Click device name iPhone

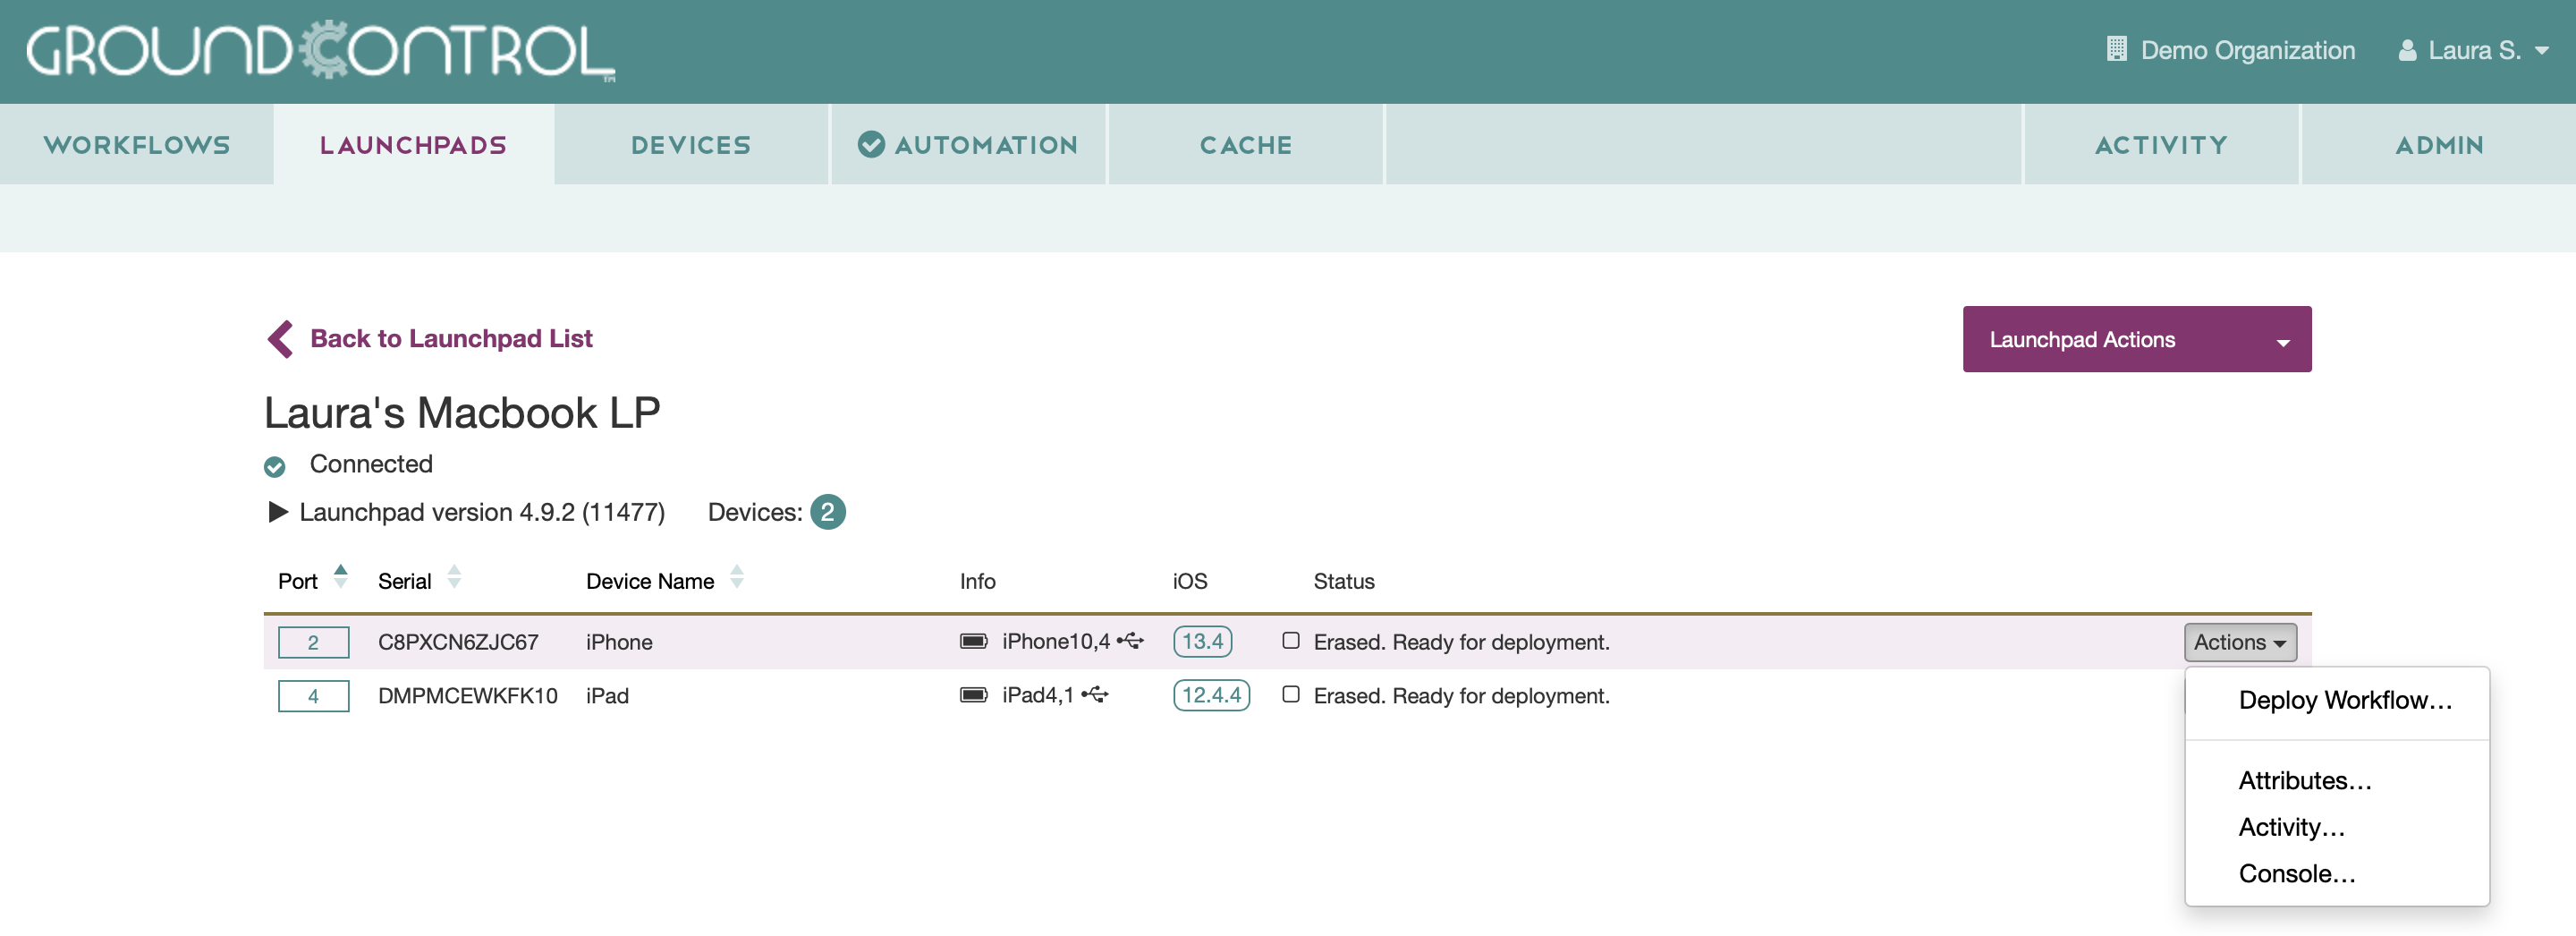pos(619,642)
